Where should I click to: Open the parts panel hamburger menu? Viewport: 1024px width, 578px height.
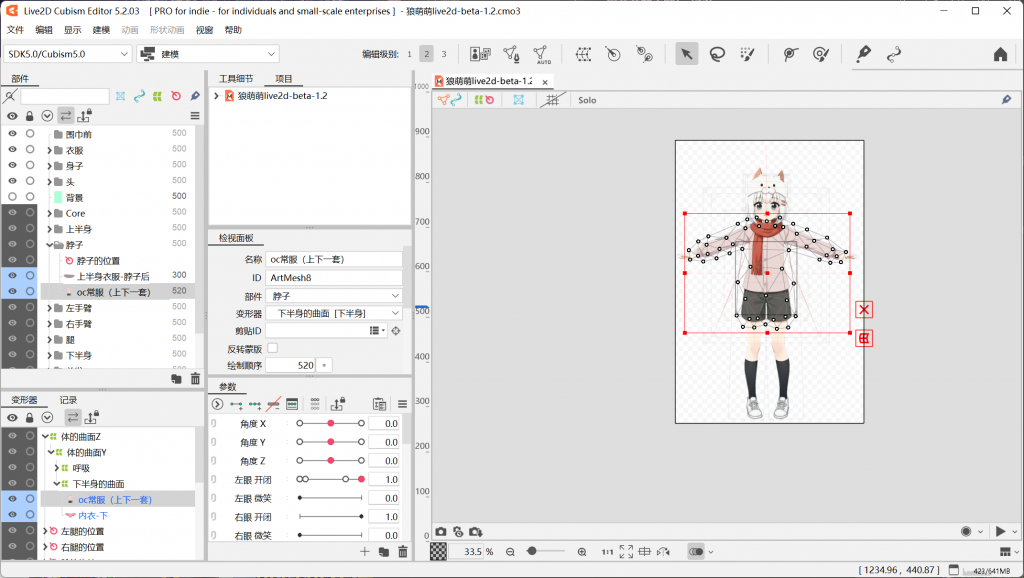point(195,116)
